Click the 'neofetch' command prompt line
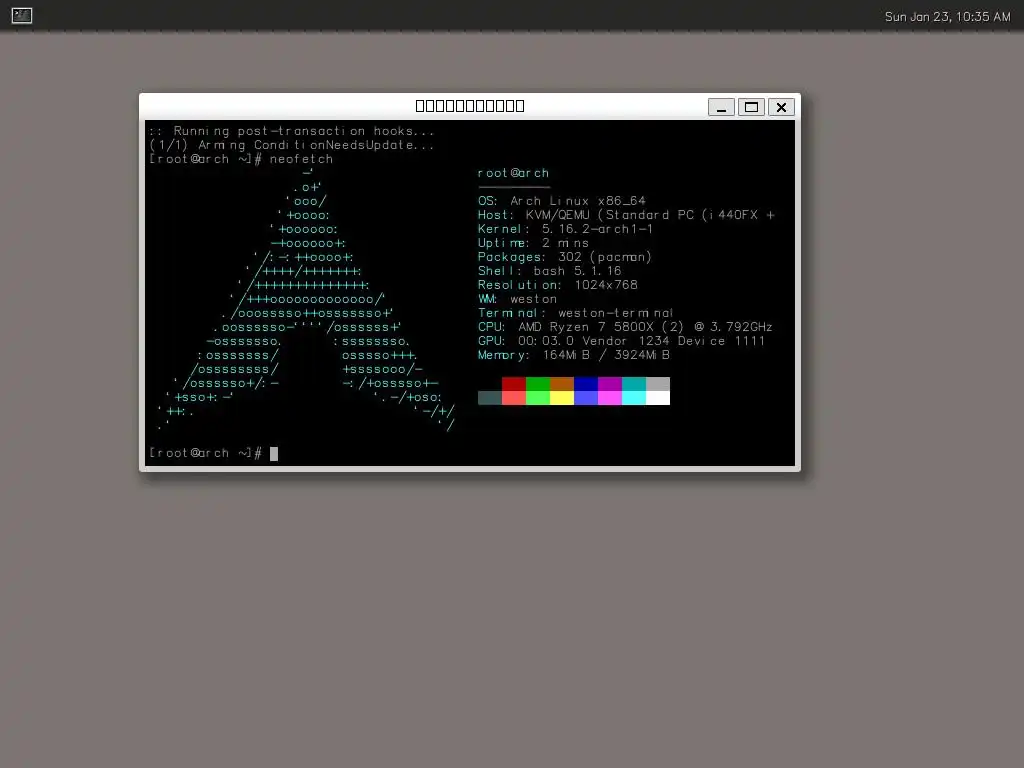The height and width of the screenshot is (768, 1024). (241, 159)
